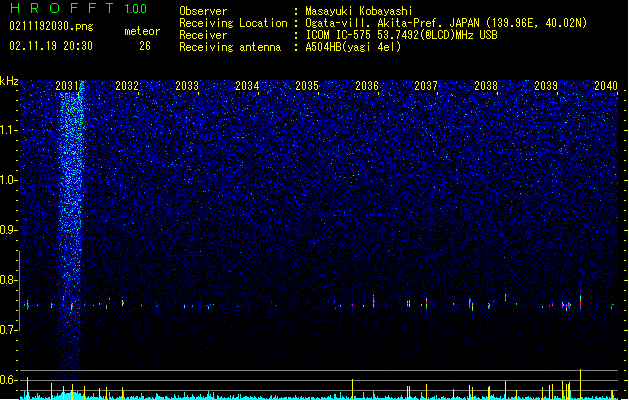The height and width of the screenshot is (400, 629).
Task: Click the 0.9 kHz axis label
Action: tap(9, 230)
